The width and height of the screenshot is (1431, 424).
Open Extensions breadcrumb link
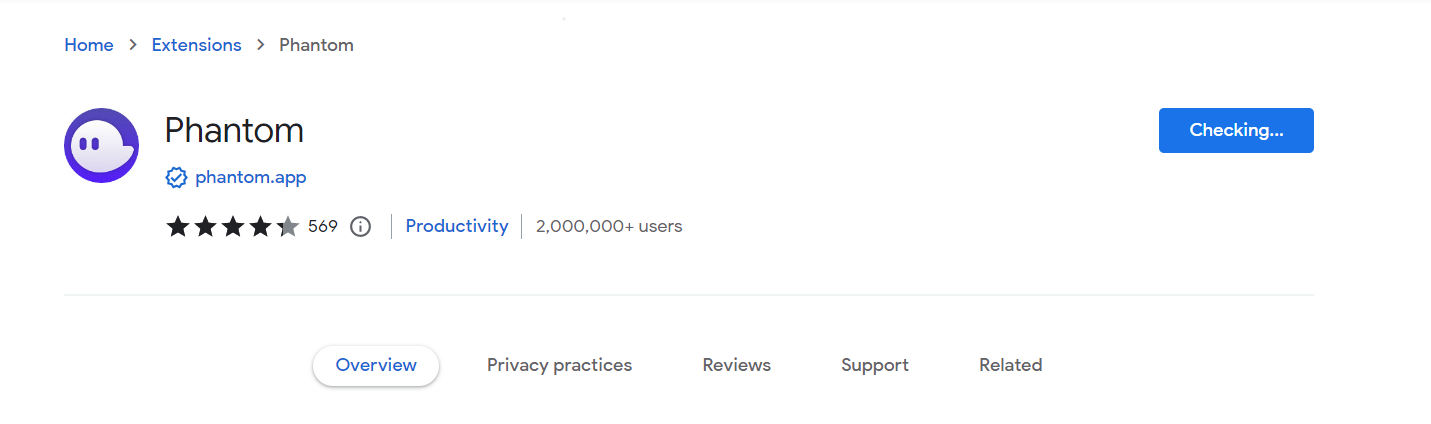(x=196, y=45)
